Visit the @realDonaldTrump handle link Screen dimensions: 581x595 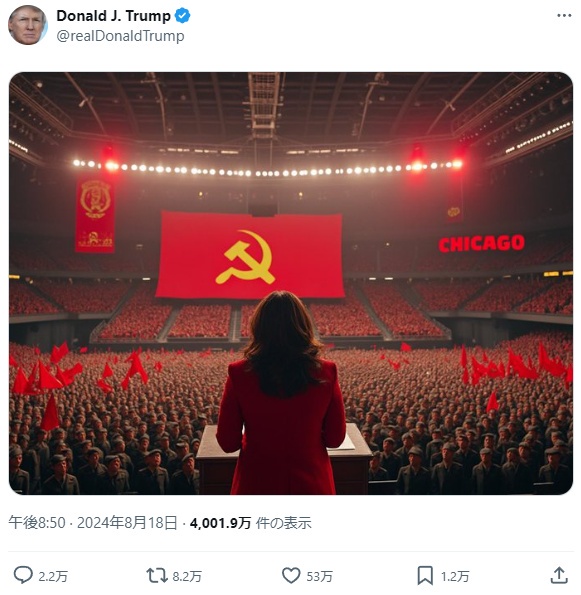120,36
